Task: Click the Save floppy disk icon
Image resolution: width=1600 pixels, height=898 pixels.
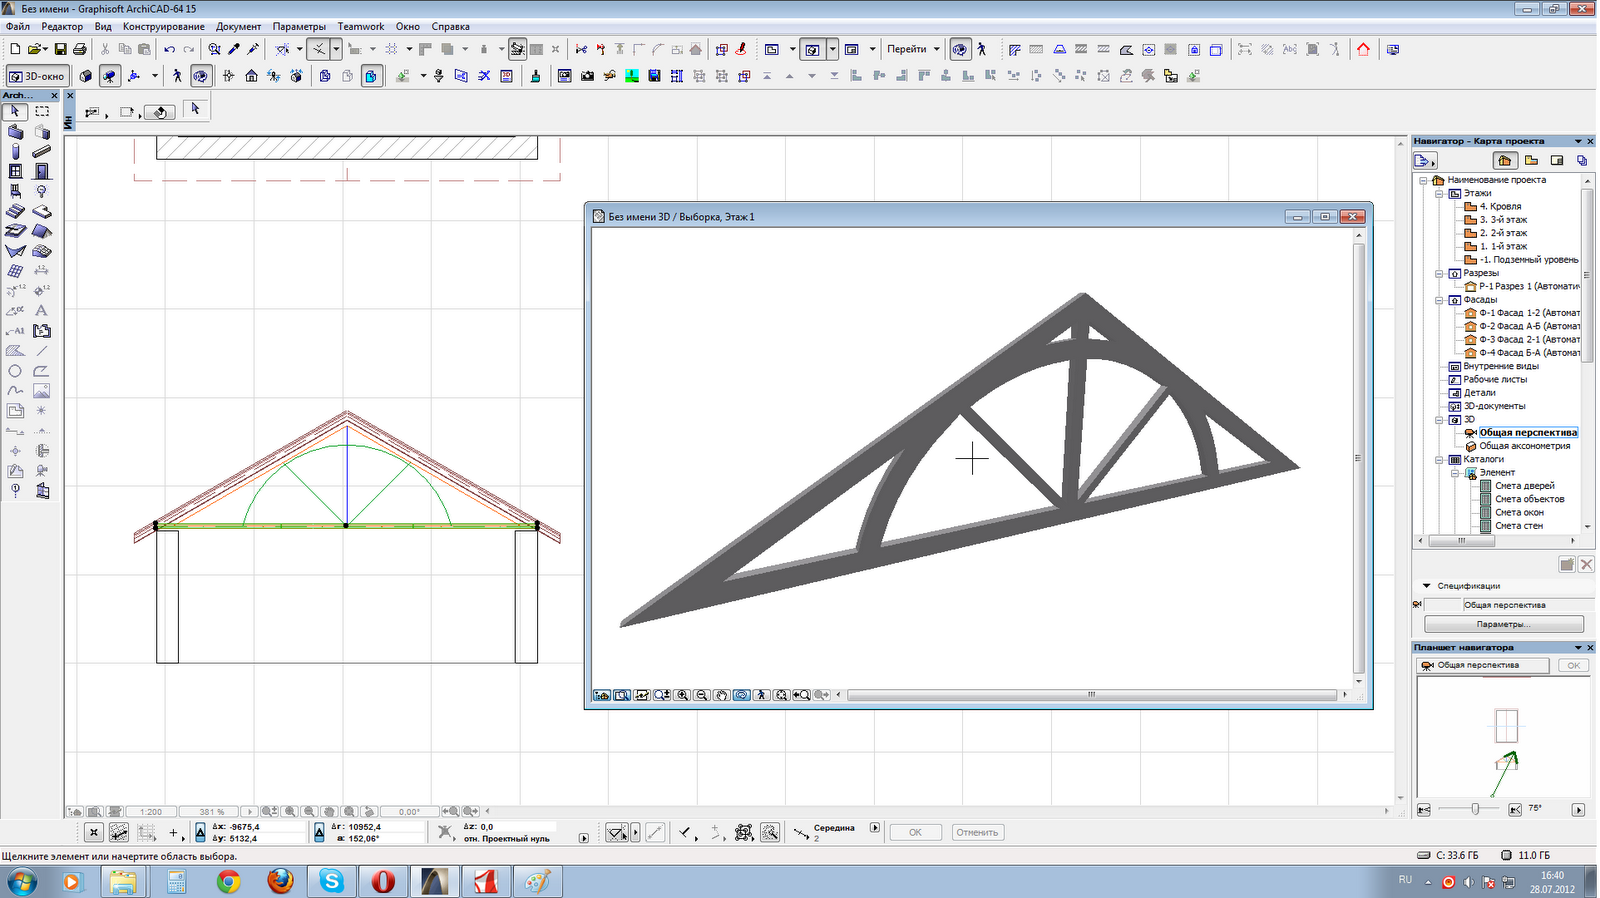Action: tap(60, 49)
